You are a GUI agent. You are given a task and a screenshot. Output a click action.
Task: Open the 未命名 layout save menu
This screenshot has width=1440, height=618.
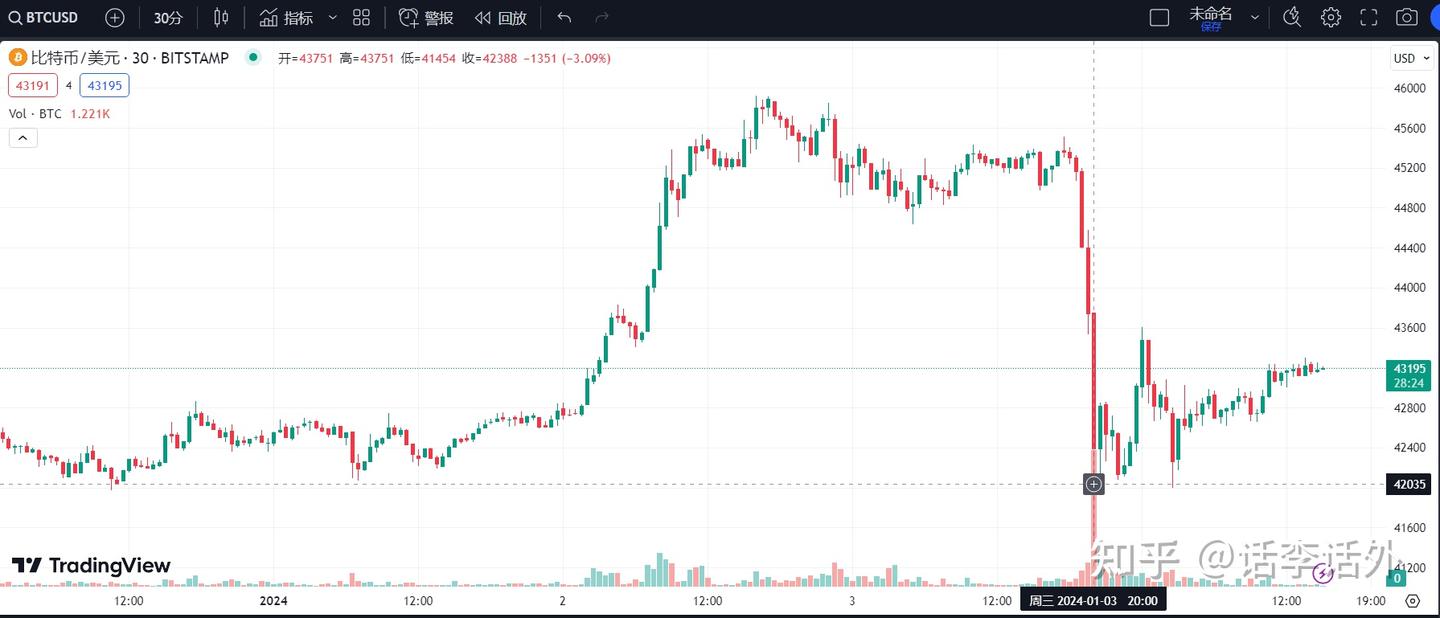[1211, 18]
